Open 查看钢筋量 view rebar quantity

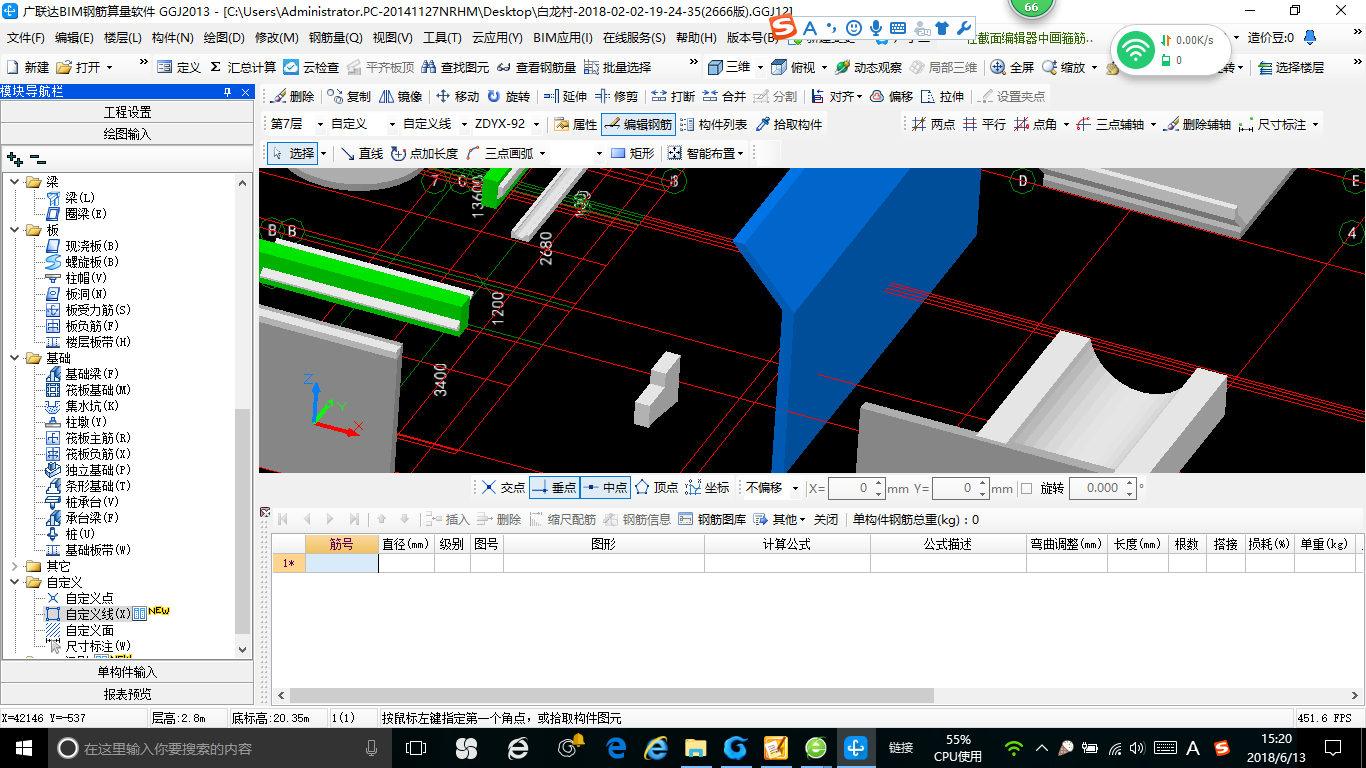537,67
